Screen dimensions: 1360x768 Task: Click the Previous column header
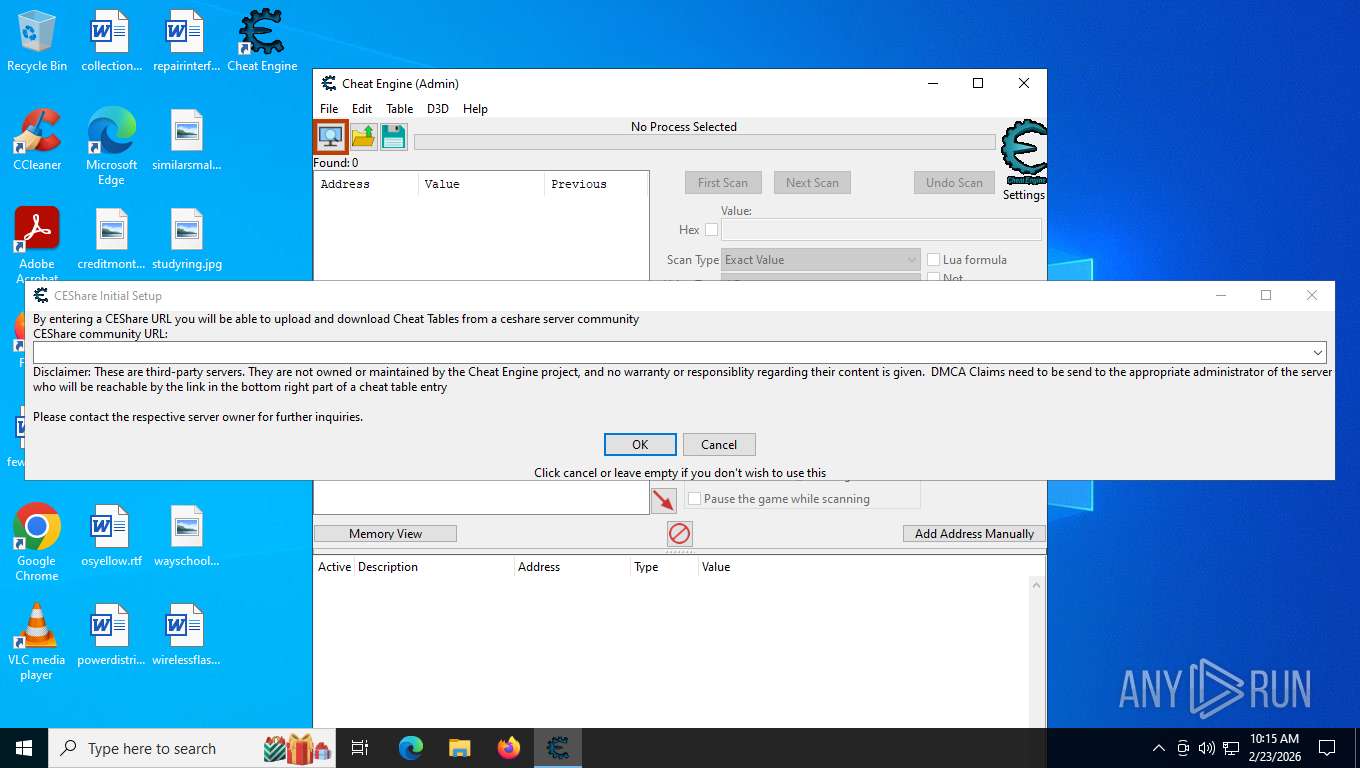596,184
